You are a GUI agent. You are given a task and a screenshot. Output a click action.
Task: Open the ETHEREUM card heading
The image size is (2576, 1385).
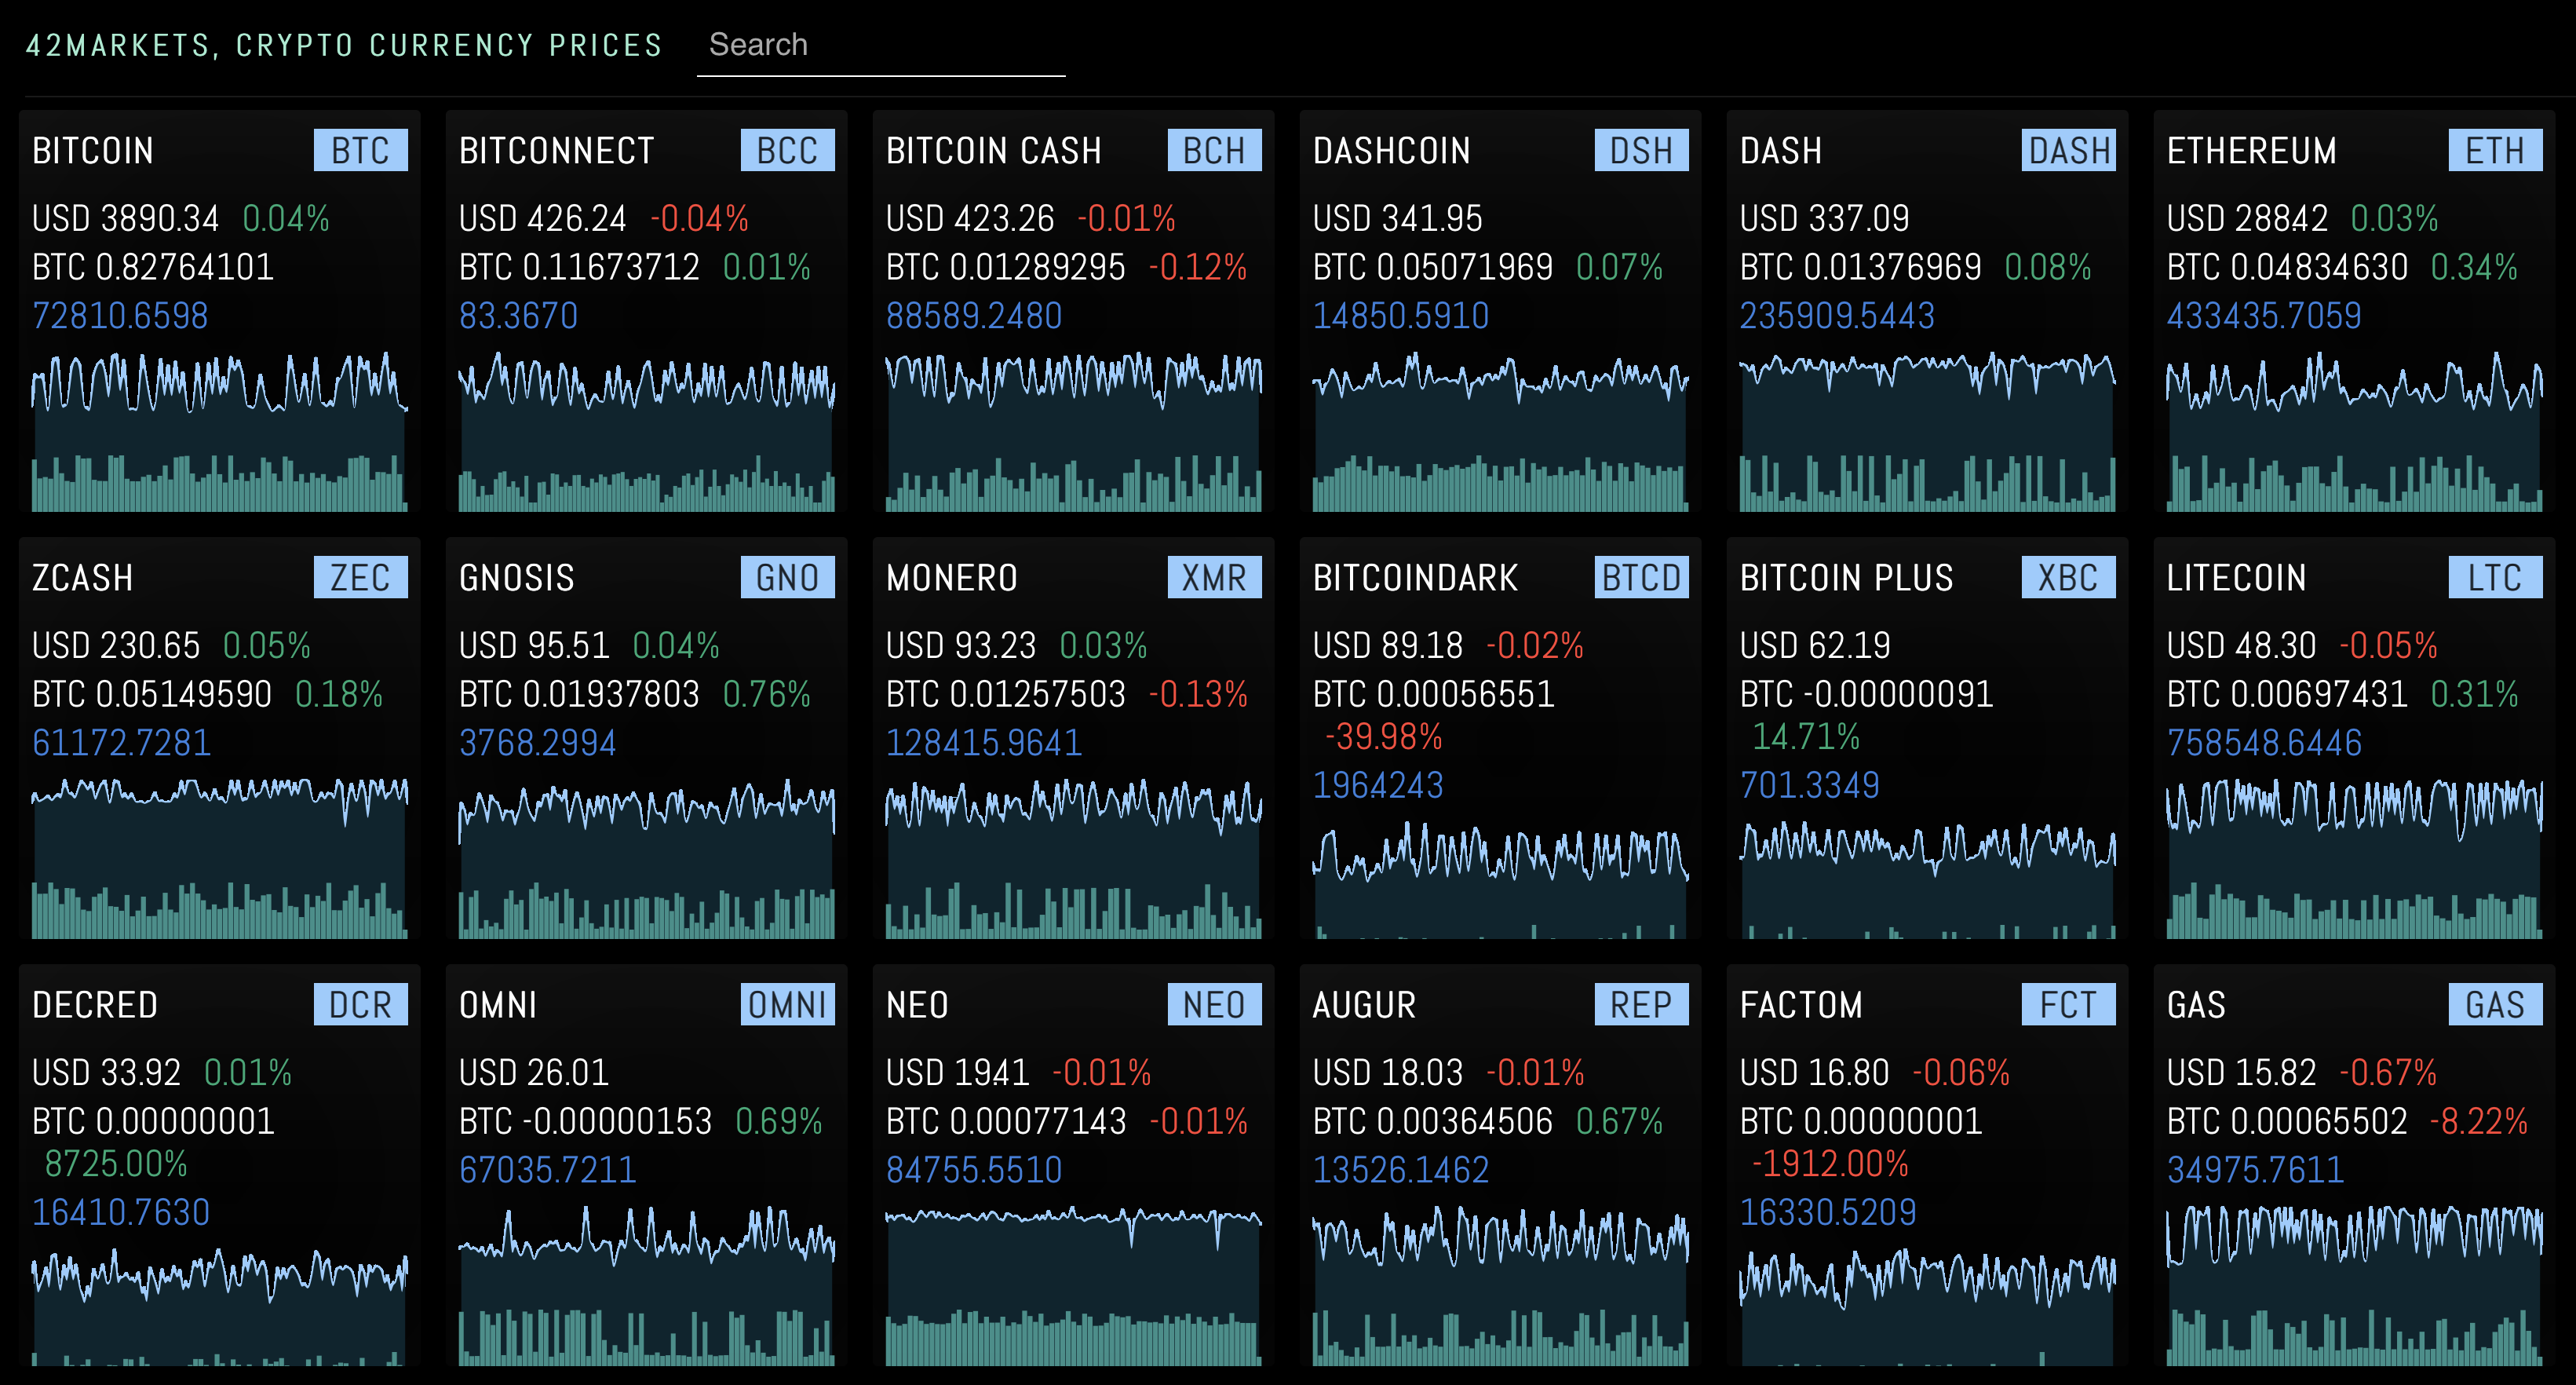(2251, 151)
